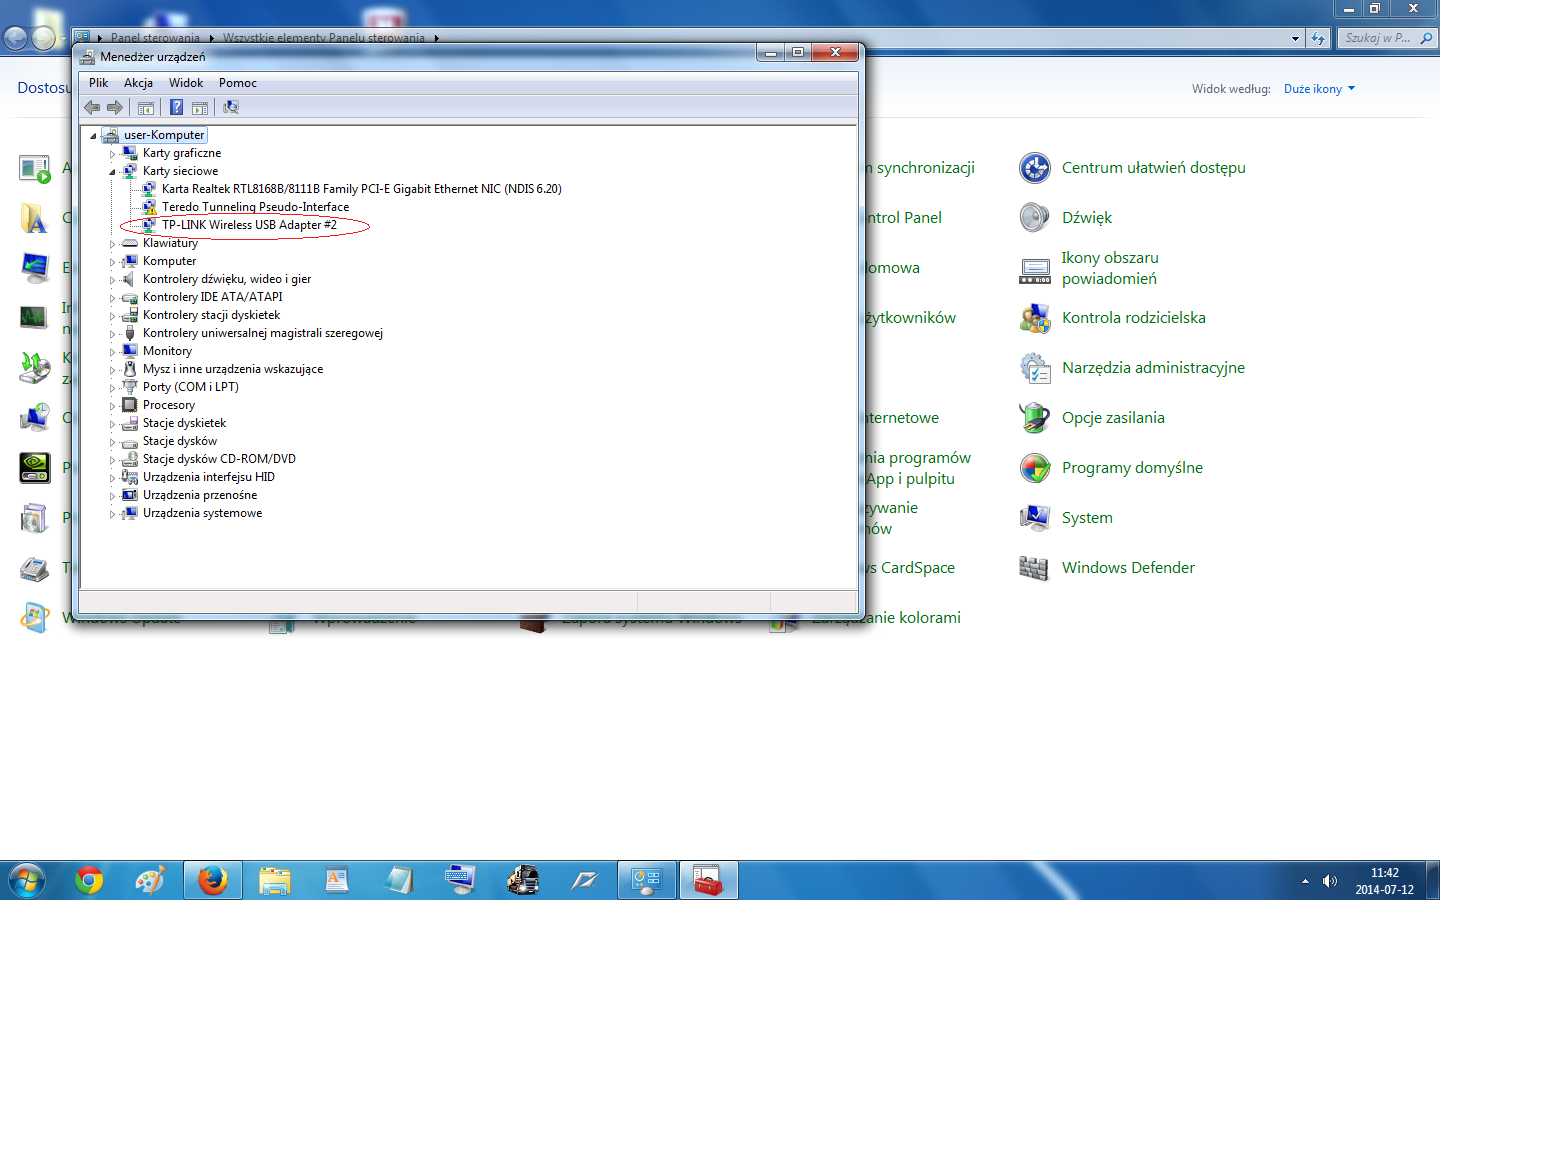Open the Akcja menu
The width and height of the screenshot is (1544, 1157).
click(x=138, y=83)
